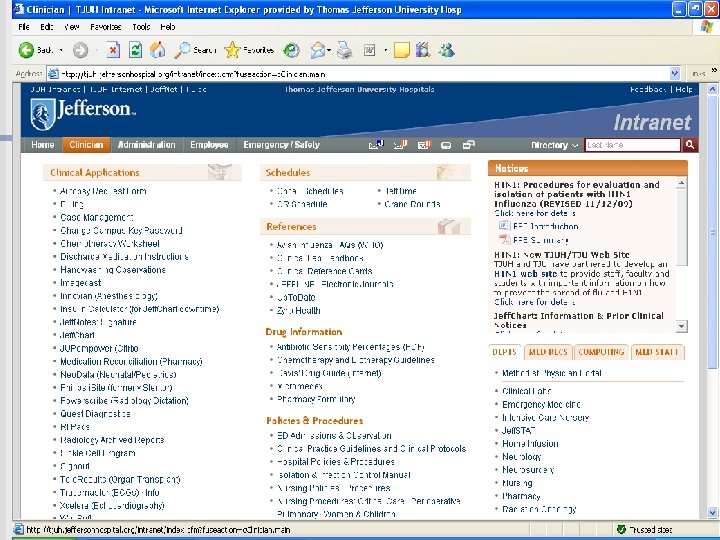Select the DEPTS tab
Image resolution: width=720 pixels, height=540 pixels.
[504, 352]
